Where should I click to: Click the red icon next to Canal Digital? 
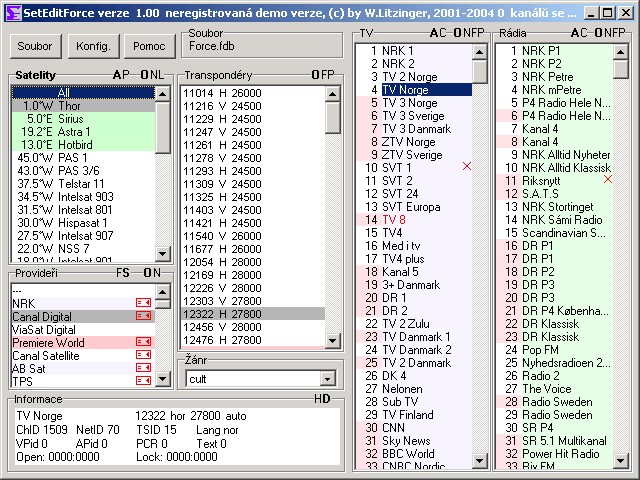click(143, 316)
